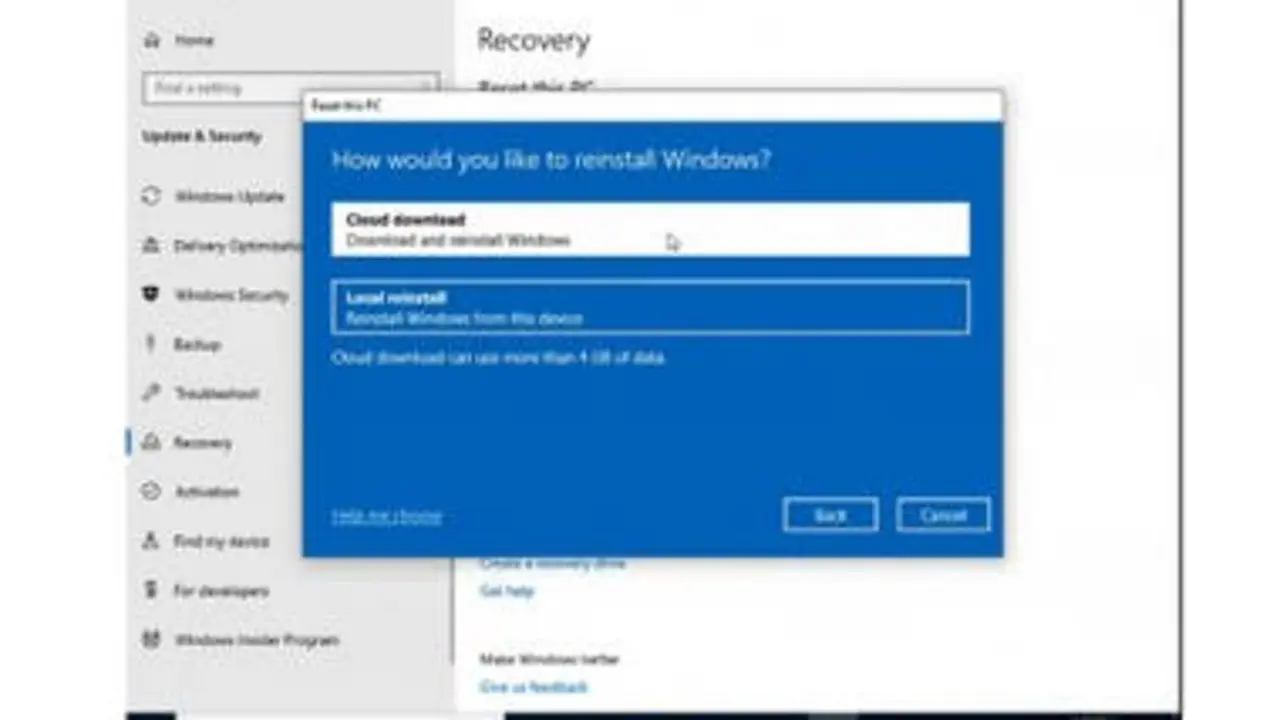Image resolution: width=1280 pixels, height=720 pixels.
Task: Click the Windows Security shield icon
Action: coord(151,295)
